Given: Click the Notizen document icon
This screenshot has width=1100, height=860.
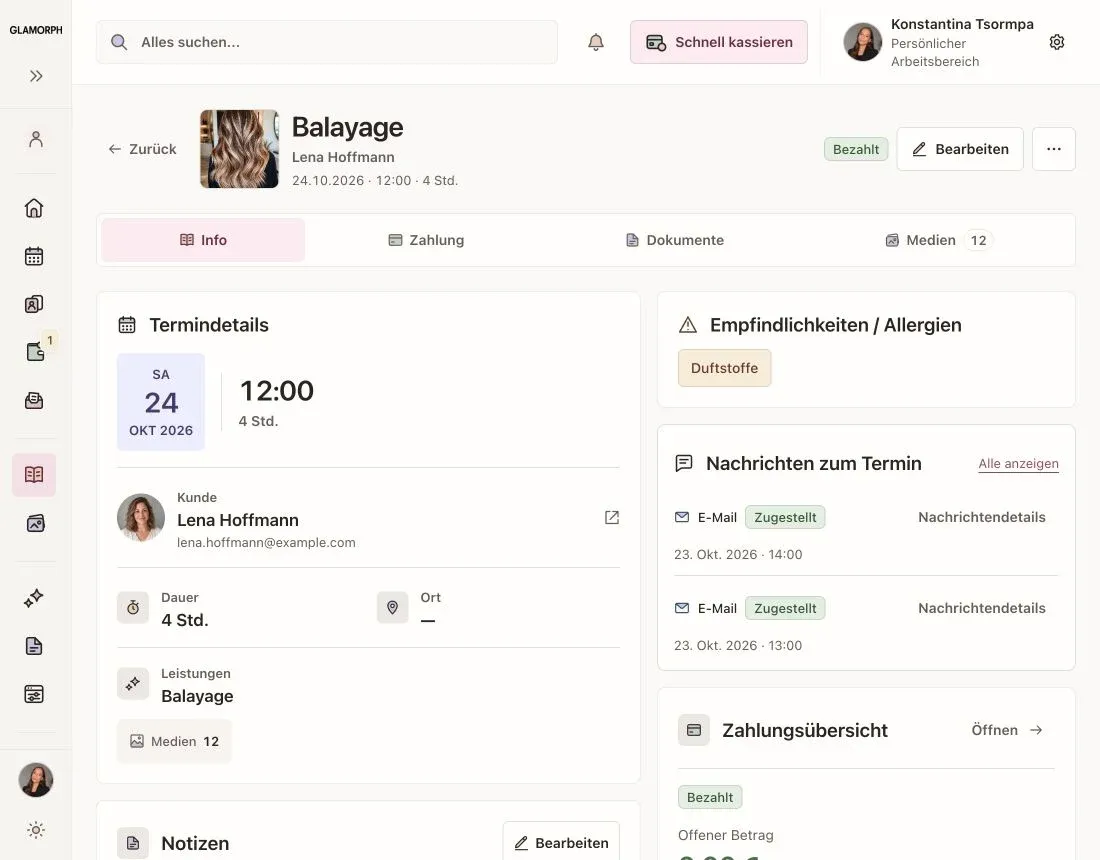Looking at the screenshot, I should 133,842.
